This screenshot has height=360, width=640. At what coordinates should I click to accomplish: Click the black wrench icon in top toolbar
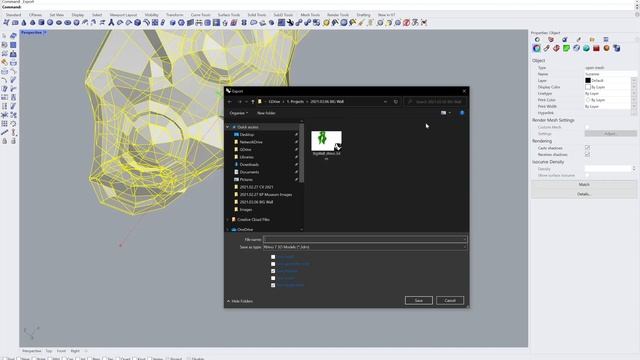click(290, 23)
